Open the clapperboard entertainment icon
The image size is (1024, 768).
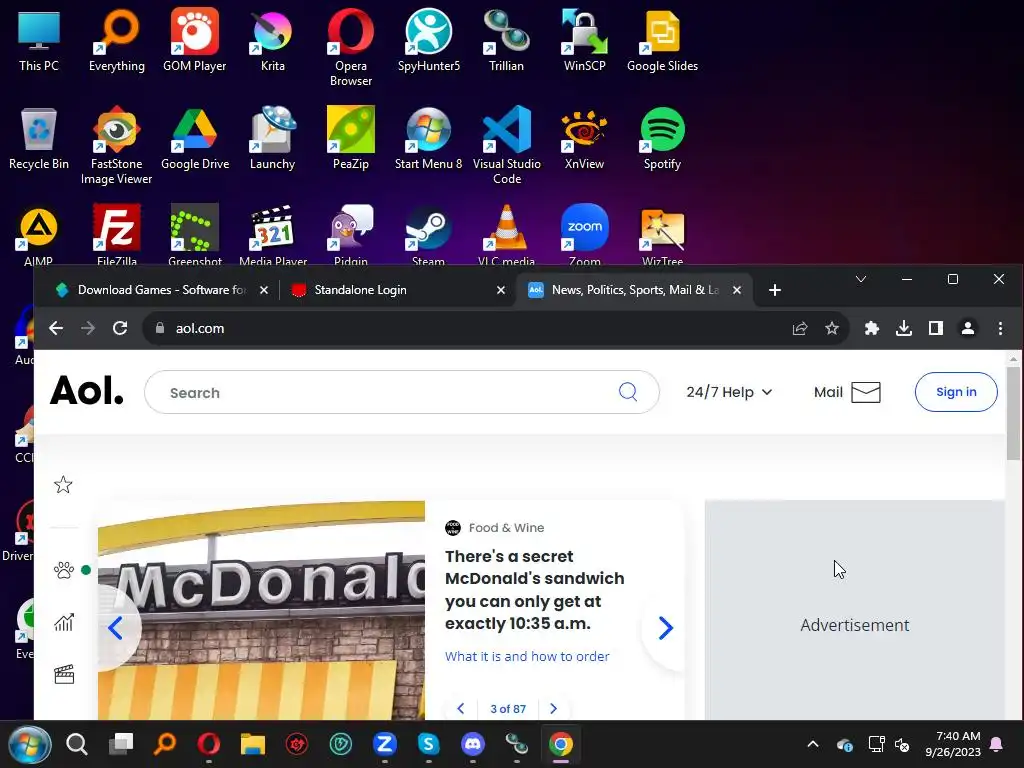(64, 674)
